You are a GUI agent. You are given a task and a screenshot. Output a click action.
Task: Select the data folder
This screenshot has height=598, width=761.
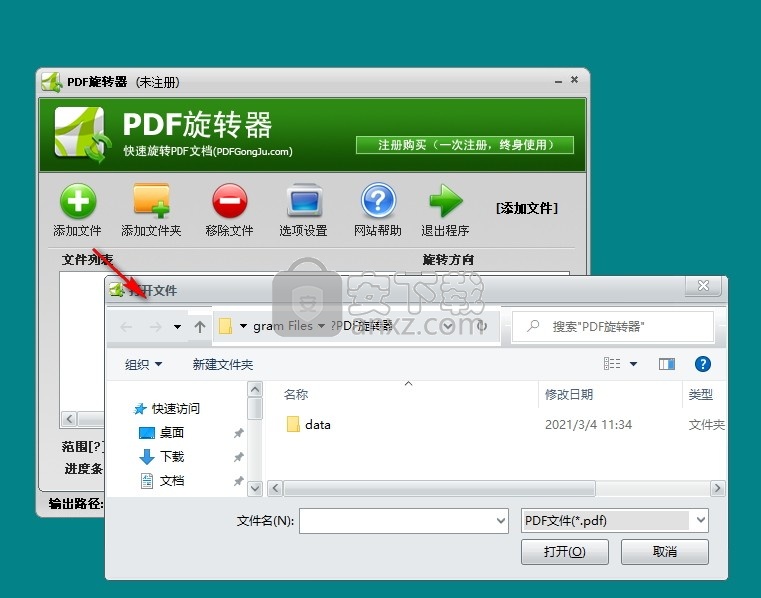317,425
